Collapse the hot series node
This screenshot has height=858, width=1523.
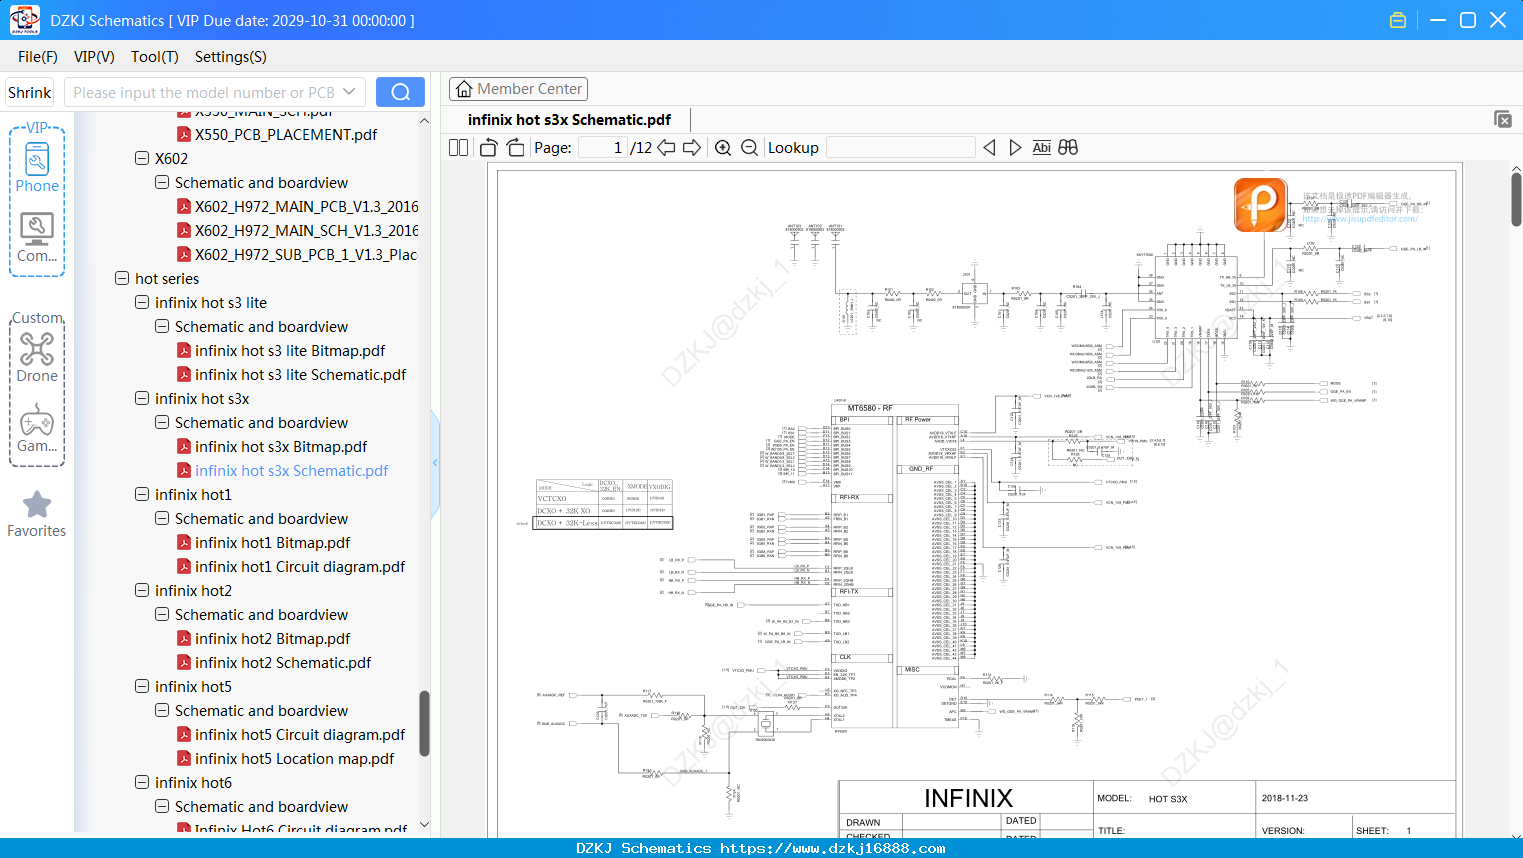coord(122,278)
